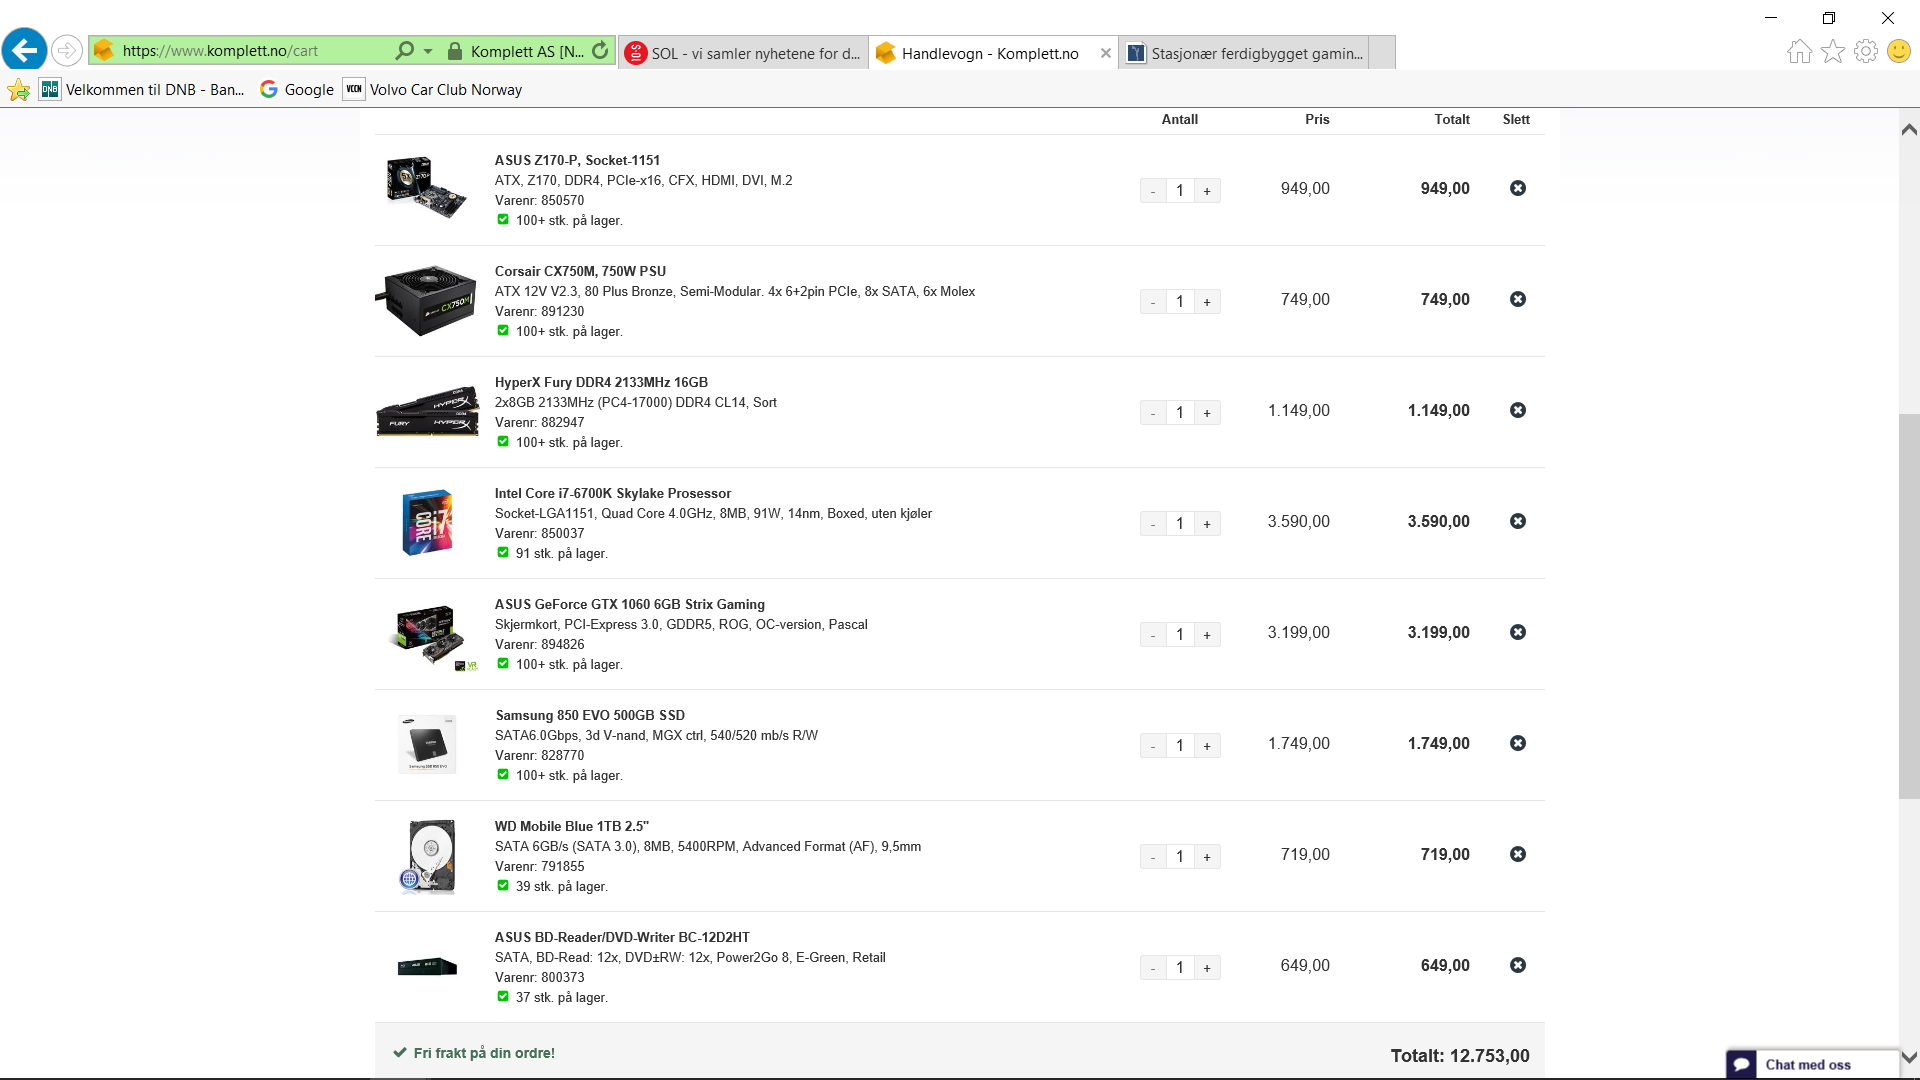
Task: Increase quantity of WD Mobile Blue
Action: pos(1207,857)
